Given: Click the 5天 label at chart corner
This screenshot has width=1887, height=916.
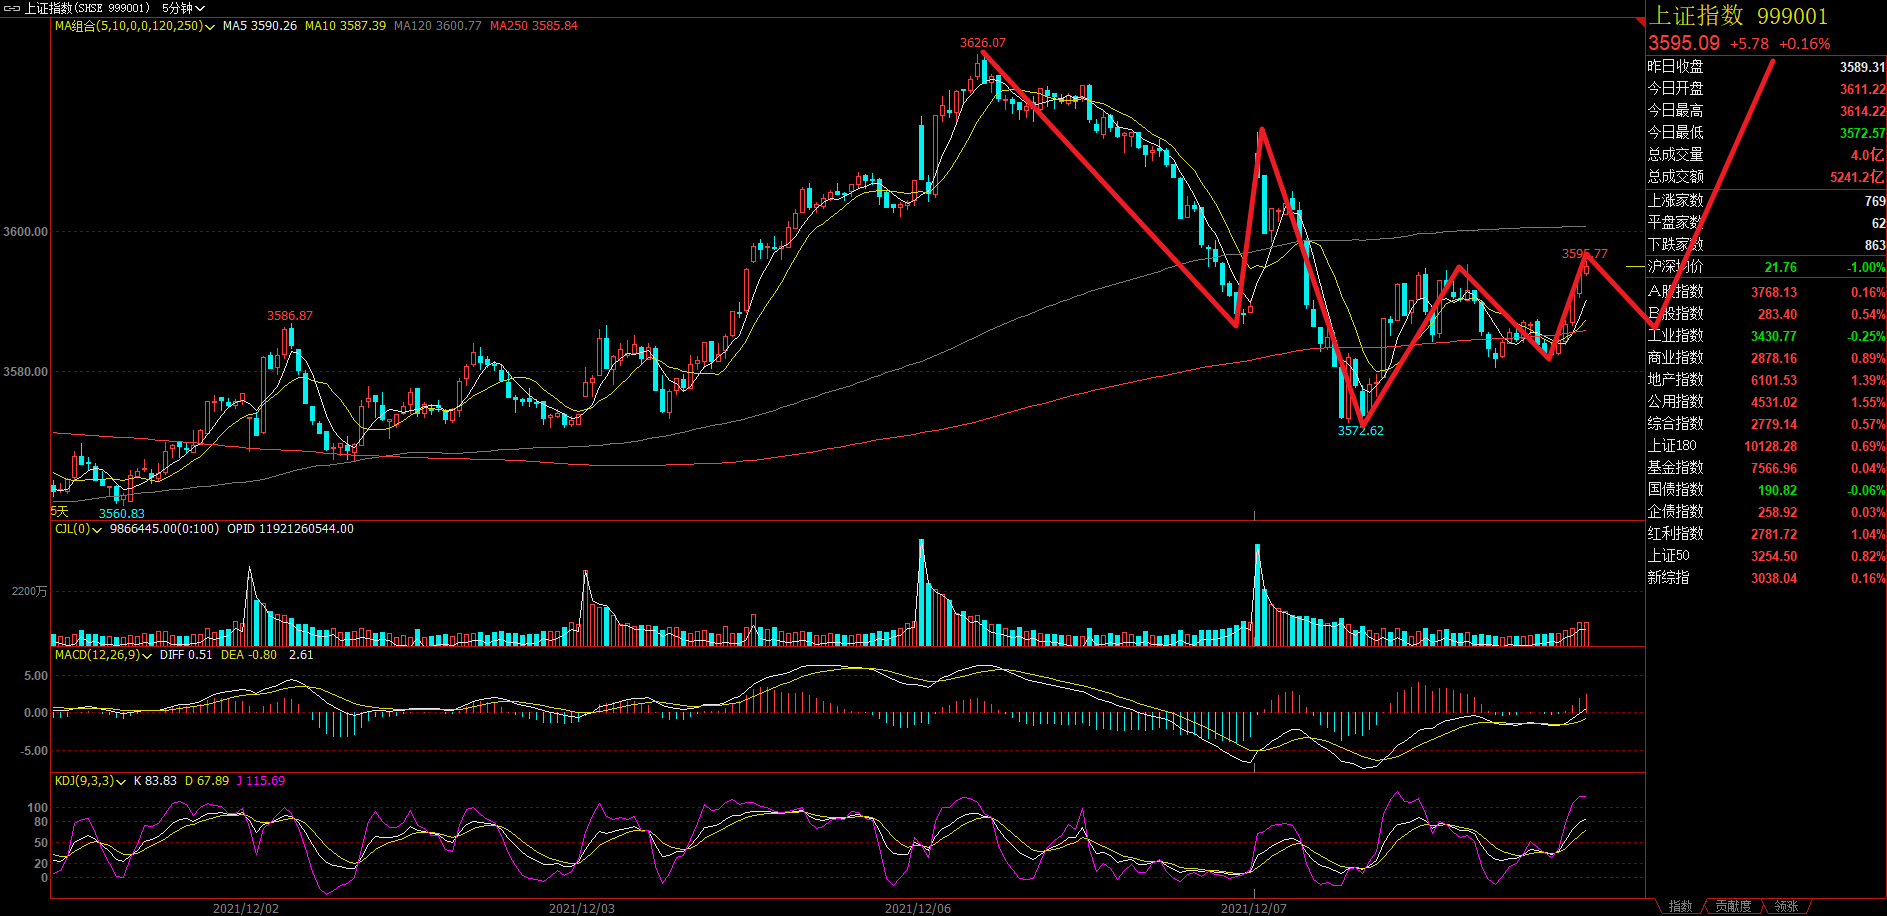Looking at the screenshot, I should point(60,511).
